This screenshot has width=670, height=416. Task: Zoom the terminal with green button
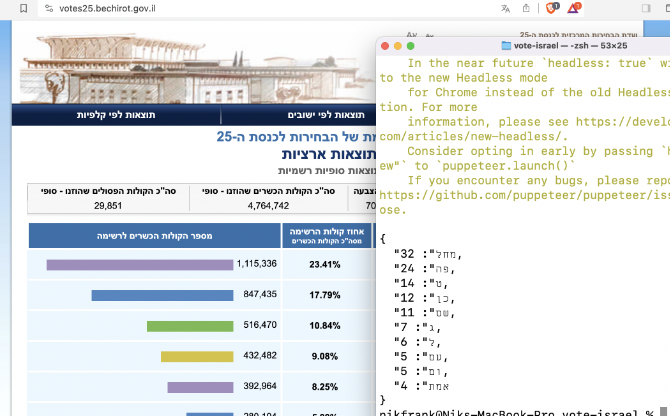click(x=411, y=46)
